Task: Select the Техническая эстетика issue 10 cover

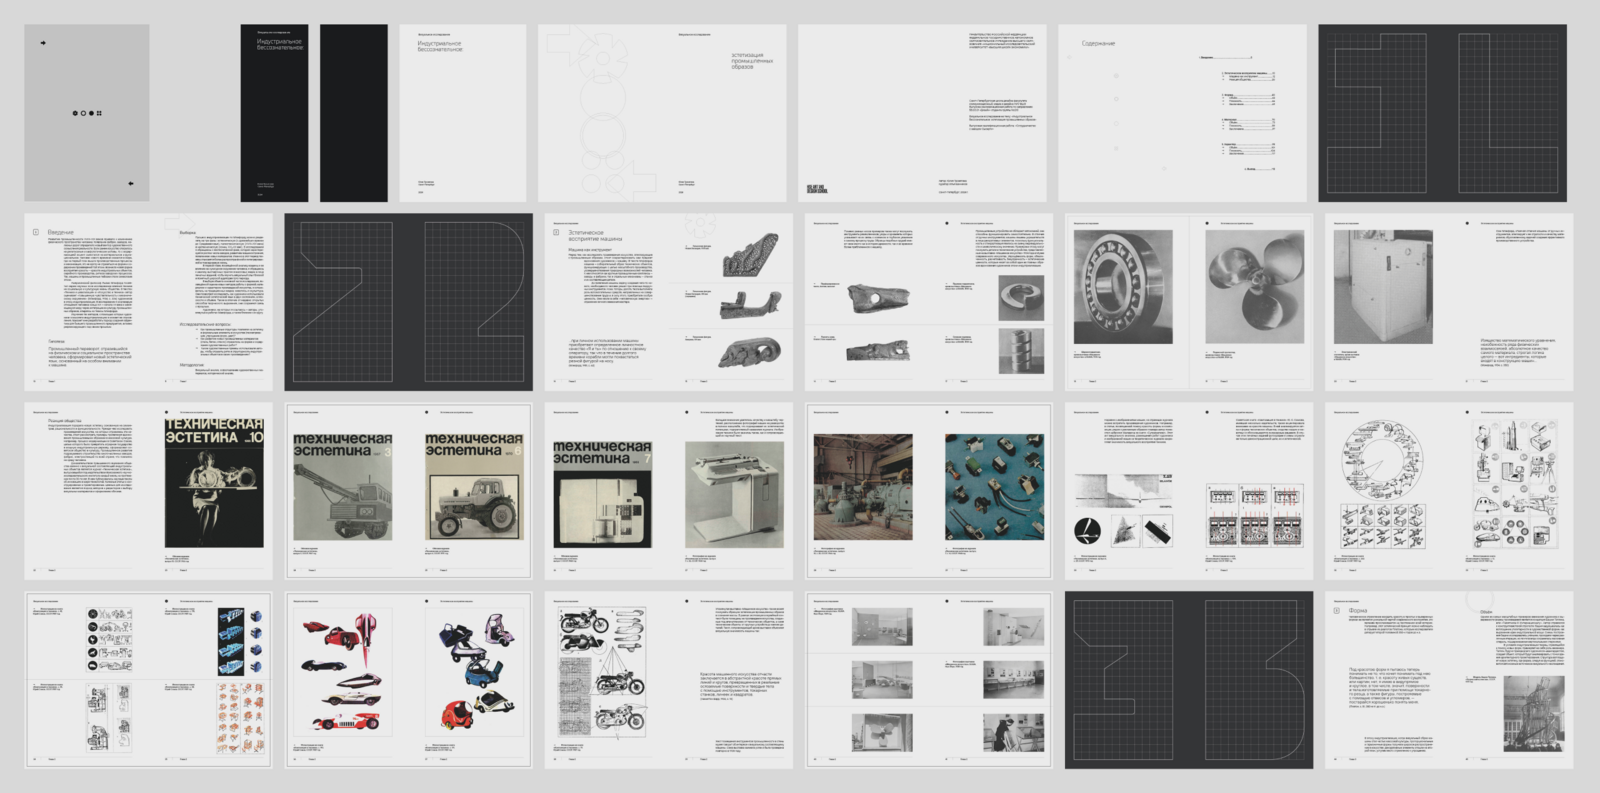Action: pyautogui.click(x=214, y=483)
